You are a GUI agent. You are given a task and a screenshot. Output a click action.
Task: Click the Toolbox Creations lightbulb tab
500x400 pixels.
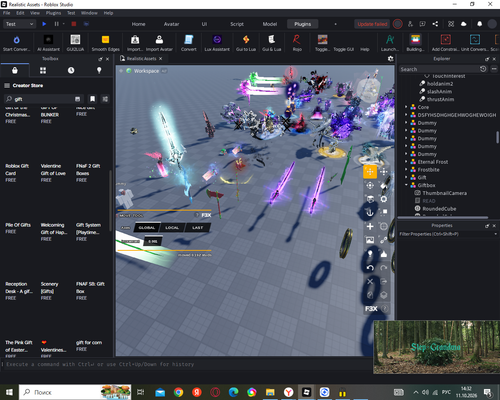point(99,70)
